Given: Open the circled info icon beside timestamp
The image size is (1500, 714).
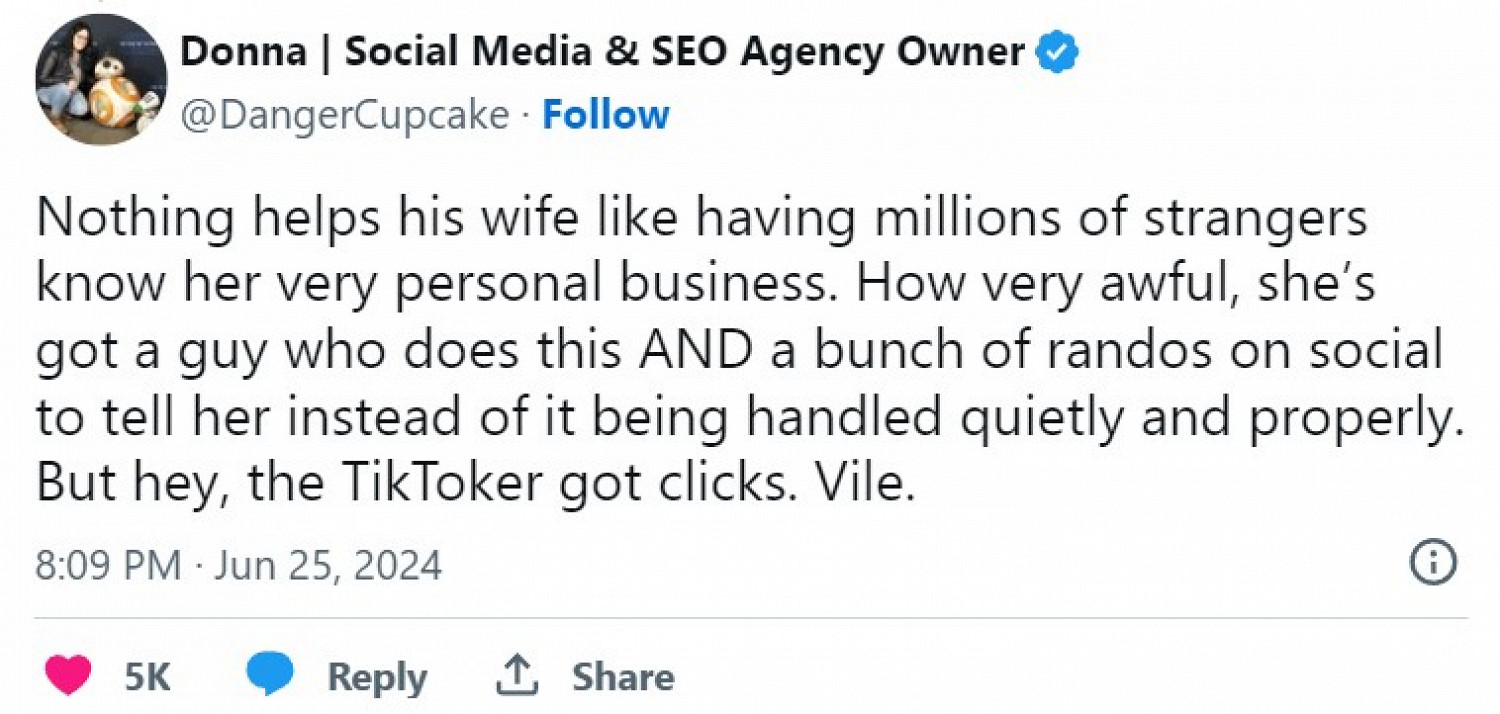Looking at the screenshot, I should [x=1432, y=564].
